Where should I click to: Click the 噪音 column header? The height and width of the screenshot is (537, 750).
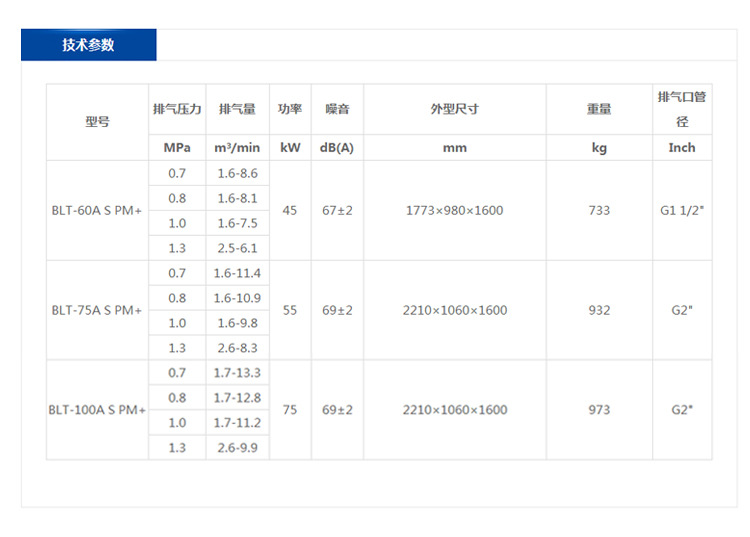[x=337, y=109]
